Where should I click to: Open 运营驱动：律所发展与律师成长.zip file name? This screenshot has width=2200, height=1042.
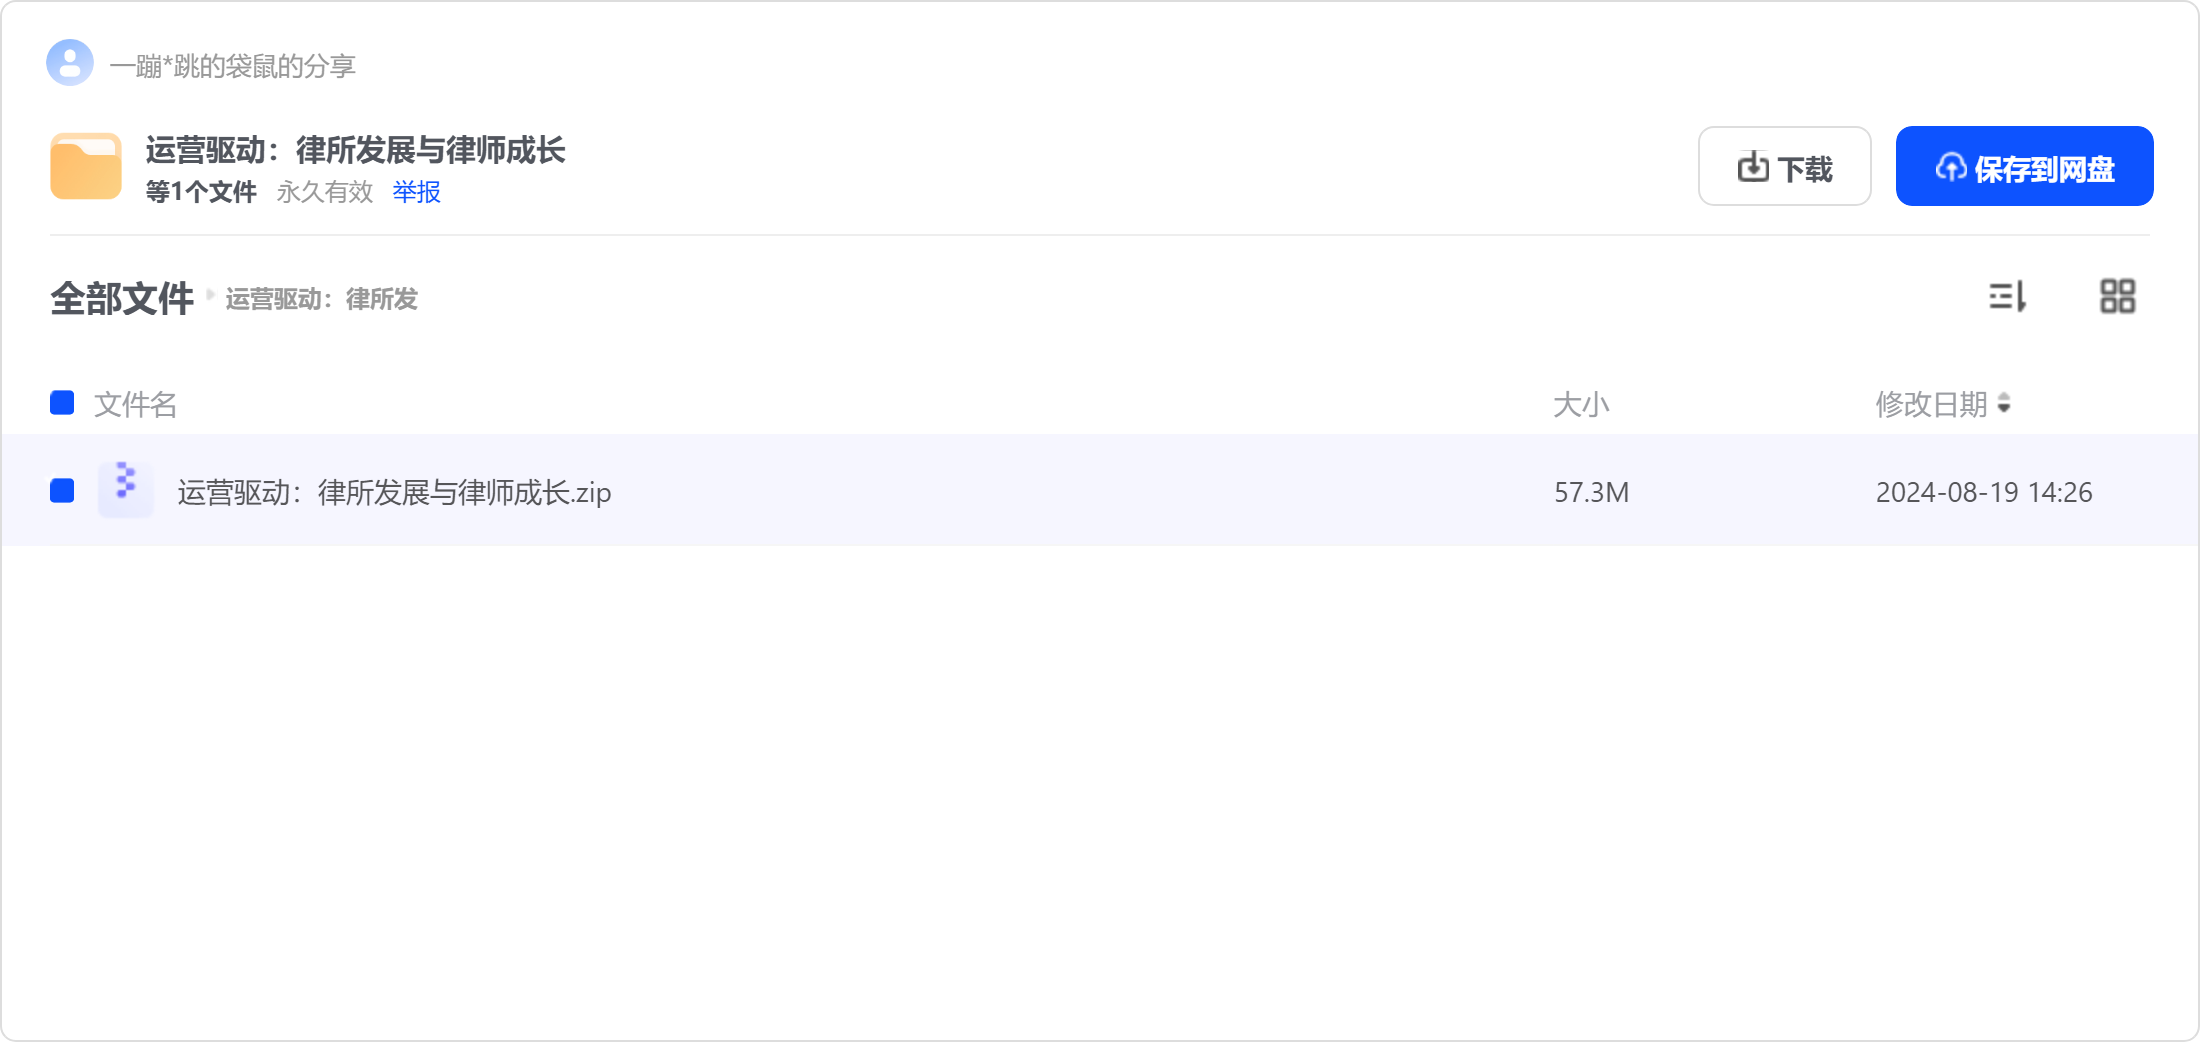coord(394,492)
